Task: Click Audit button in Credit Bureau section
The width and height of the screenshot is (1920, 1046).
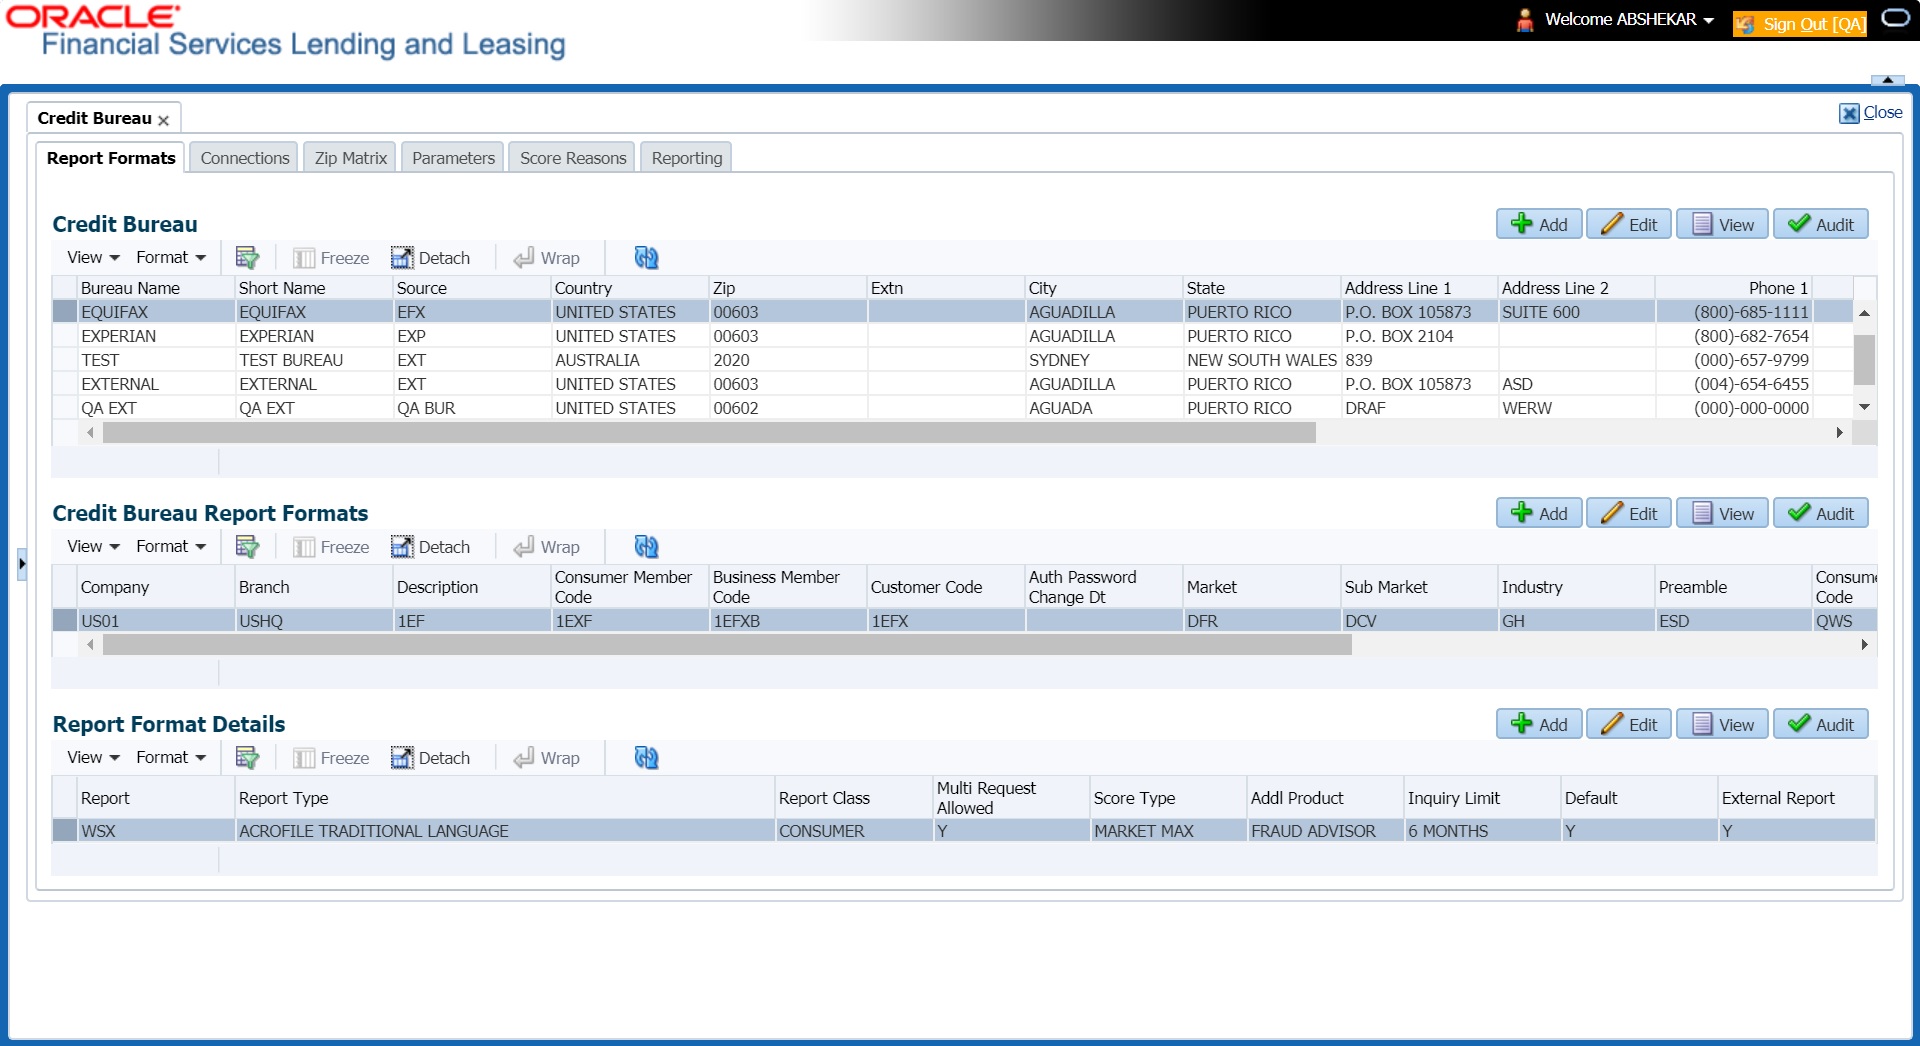Action: (x=1821, y=224)
